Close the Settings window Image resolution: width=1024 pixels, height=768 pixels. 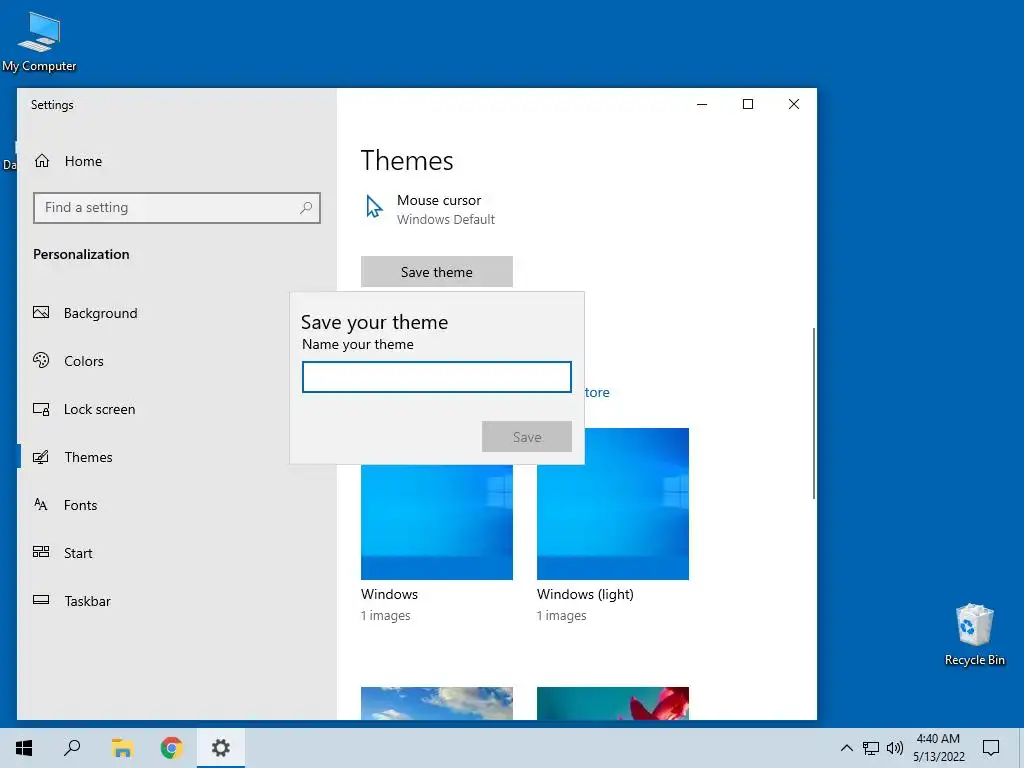click(793, 104)
